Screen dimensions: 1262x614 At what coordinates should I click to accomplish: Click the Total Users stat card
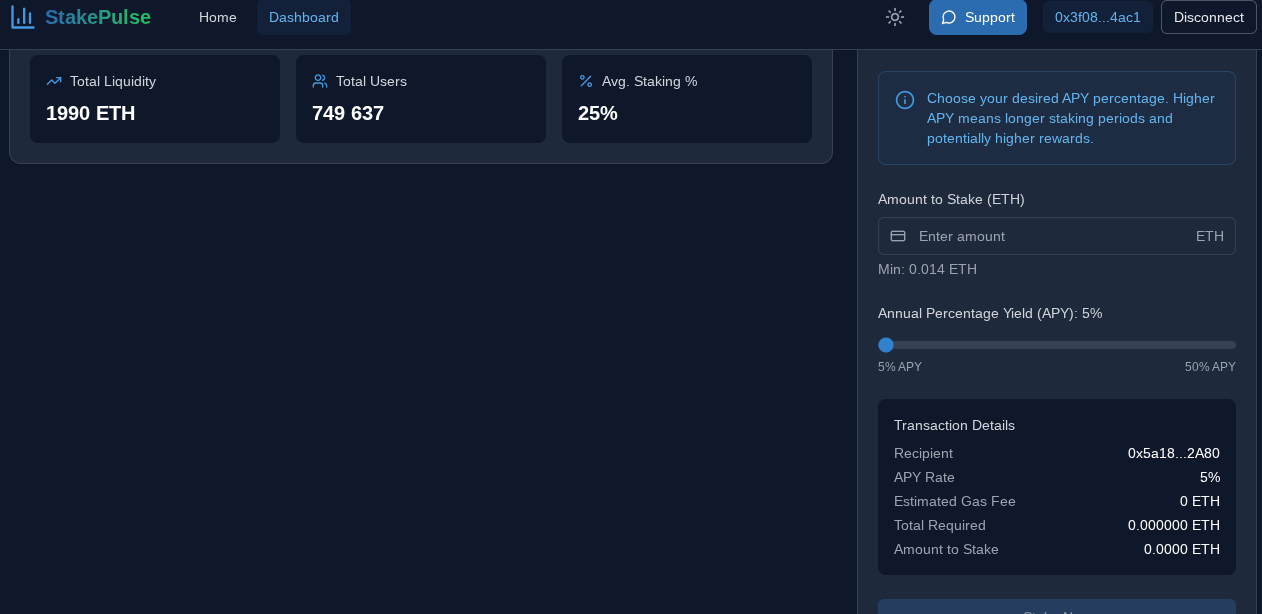[421, 99]
